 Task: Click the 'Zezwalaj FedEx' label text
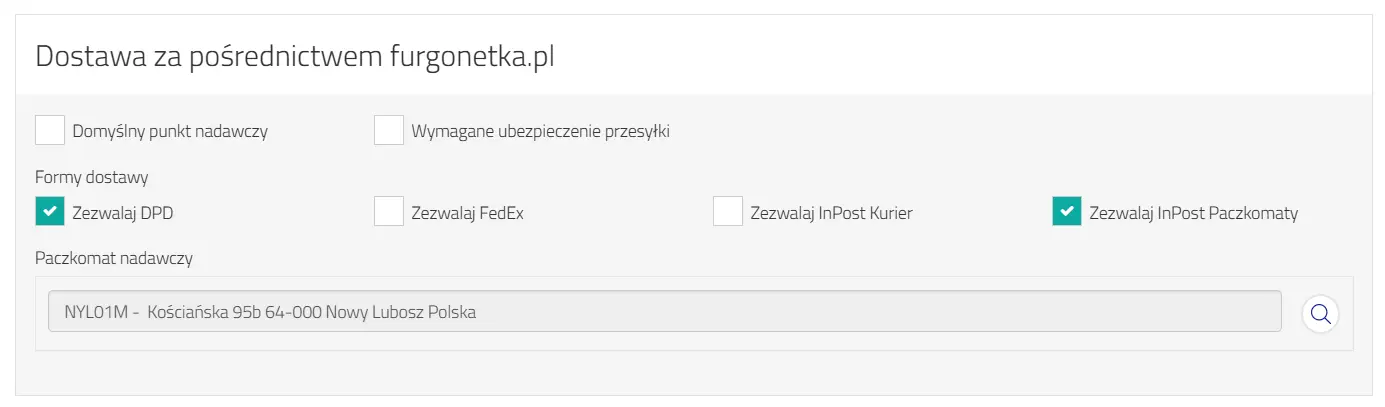point(468,213)
